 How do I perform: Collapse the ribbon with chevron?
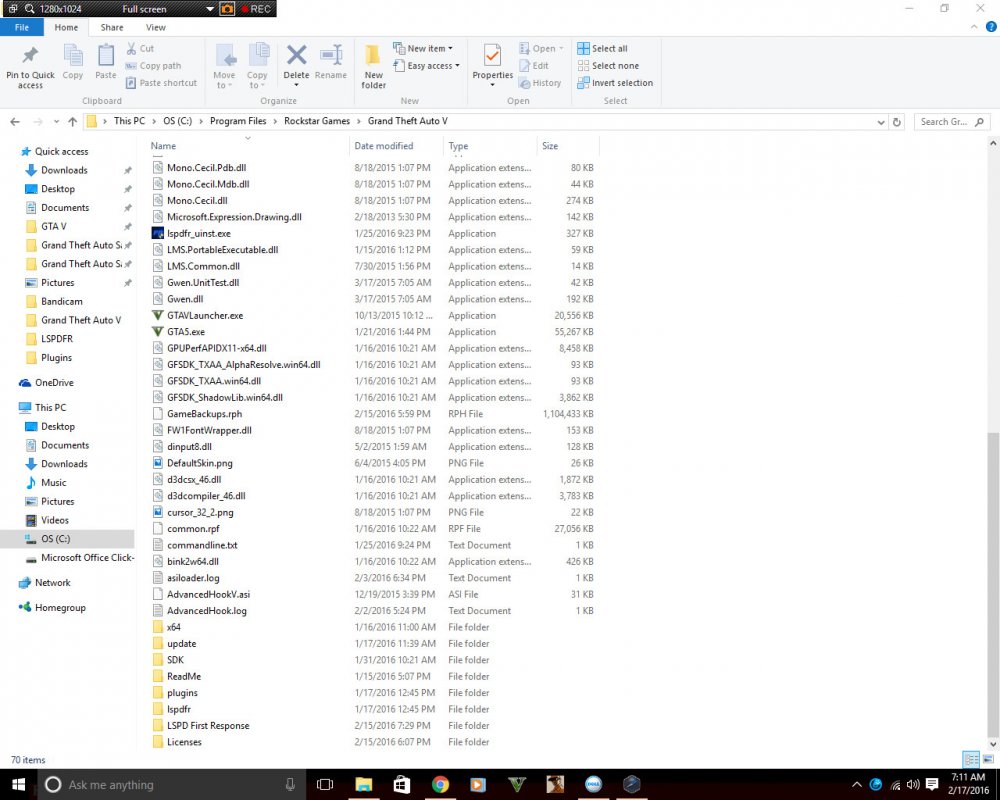click(x=974, y=27)
